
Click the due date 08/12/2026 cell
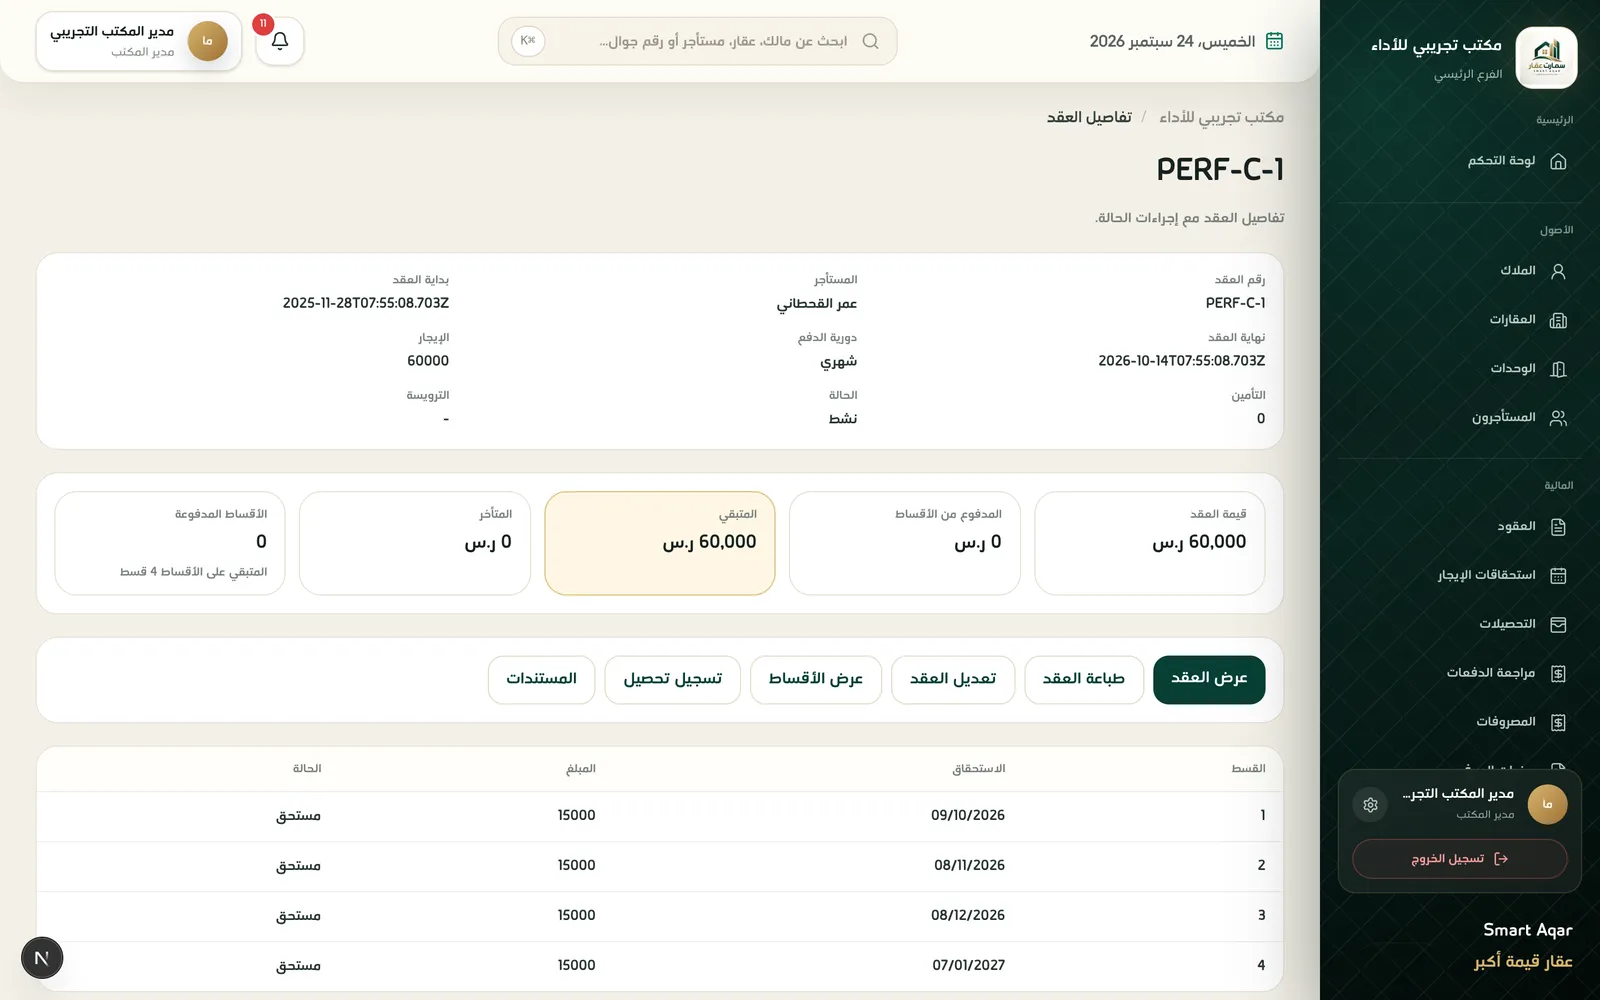tap(968, 916)
